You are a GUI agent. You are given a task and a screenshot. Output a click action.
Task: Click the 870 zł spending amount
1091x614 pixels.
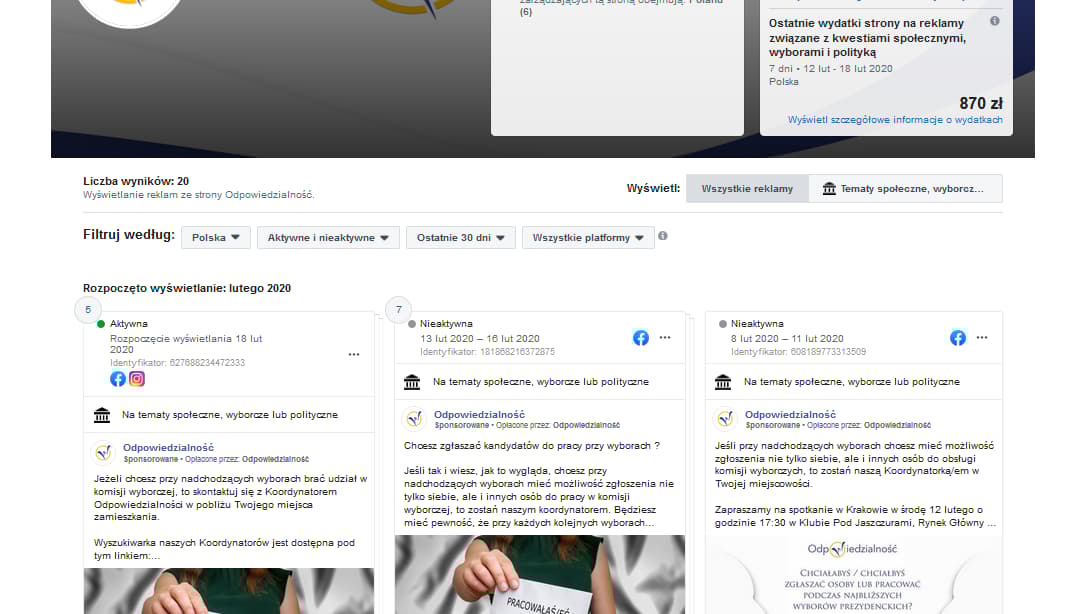tap(981, 104)
